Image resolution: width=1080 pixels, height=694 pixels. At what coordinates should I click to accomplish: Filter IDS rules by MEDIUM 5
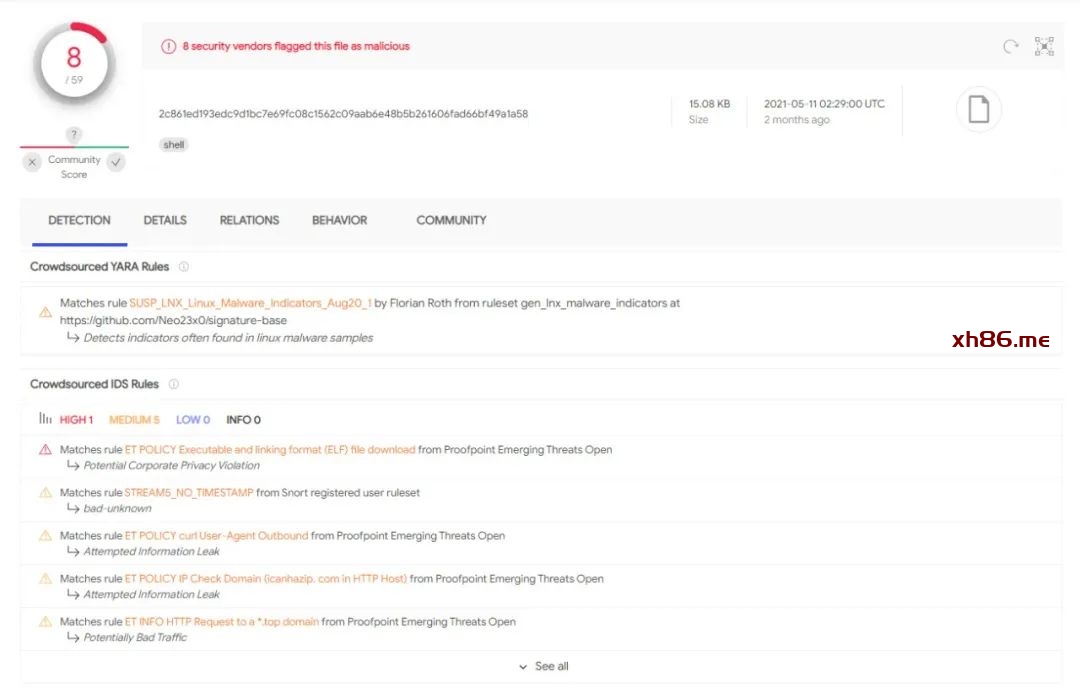tap(134, 420)
